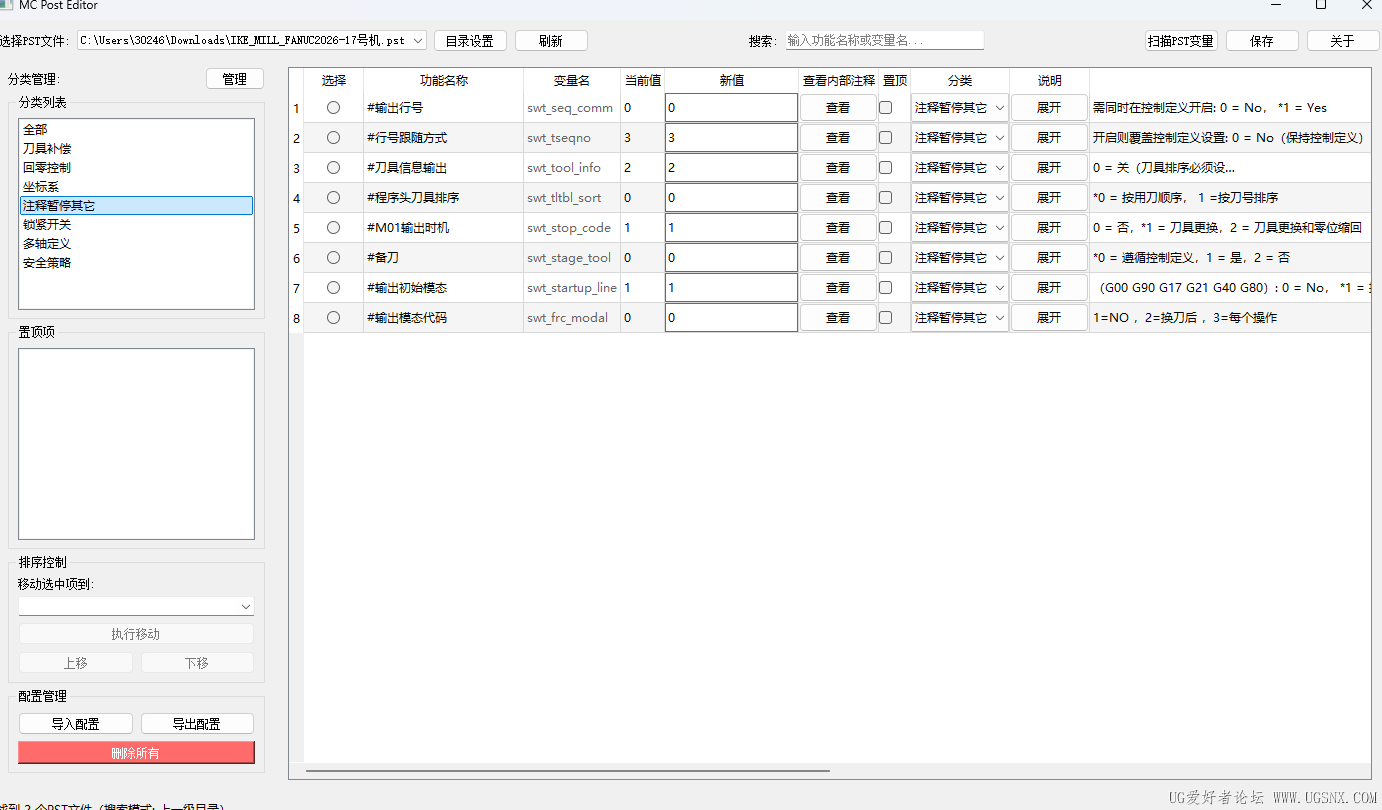View internal comment for swt_seq_comm row
This screenshot has height=810, width=1382.
(838, 107)
